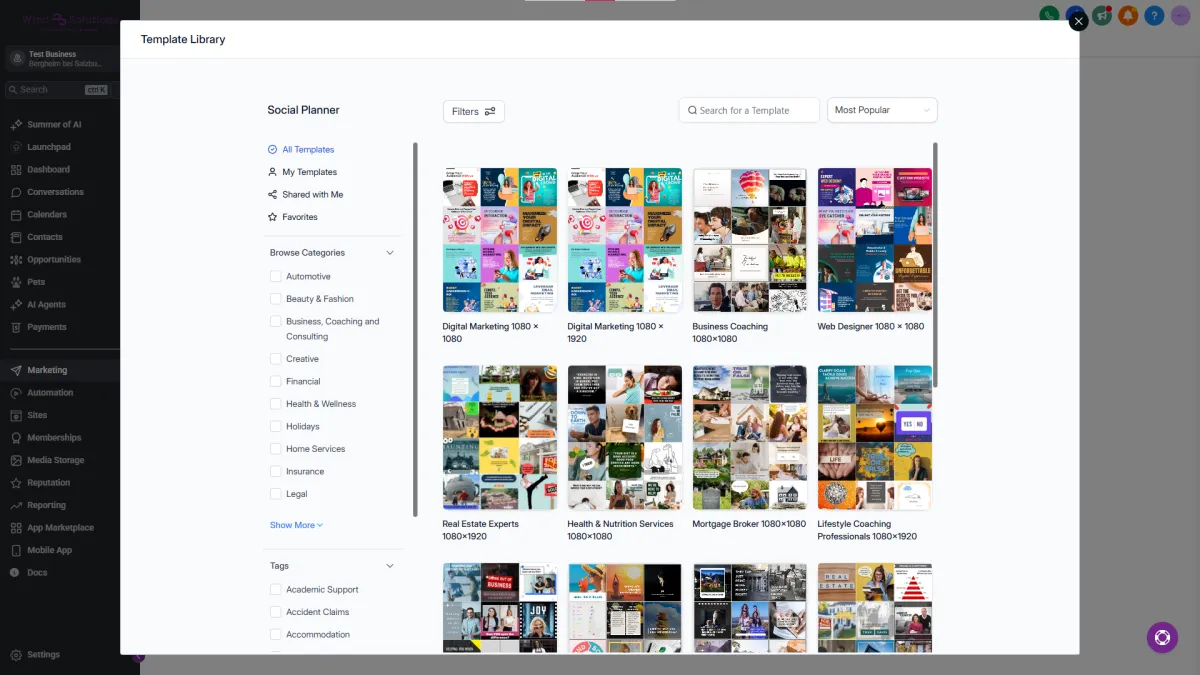
Task: Check the Business, Coaching and Consulting category
Action: tap(276, 322)
